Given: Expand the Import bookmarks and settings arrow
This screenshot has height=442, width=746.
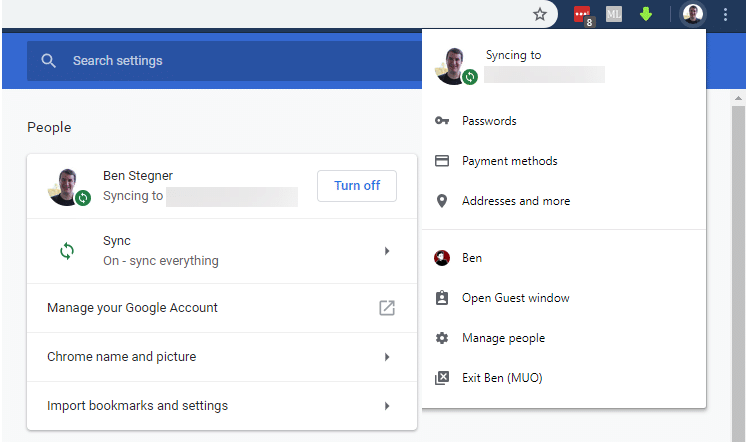Looking at the screenshot, I should (x=387, y=406).
